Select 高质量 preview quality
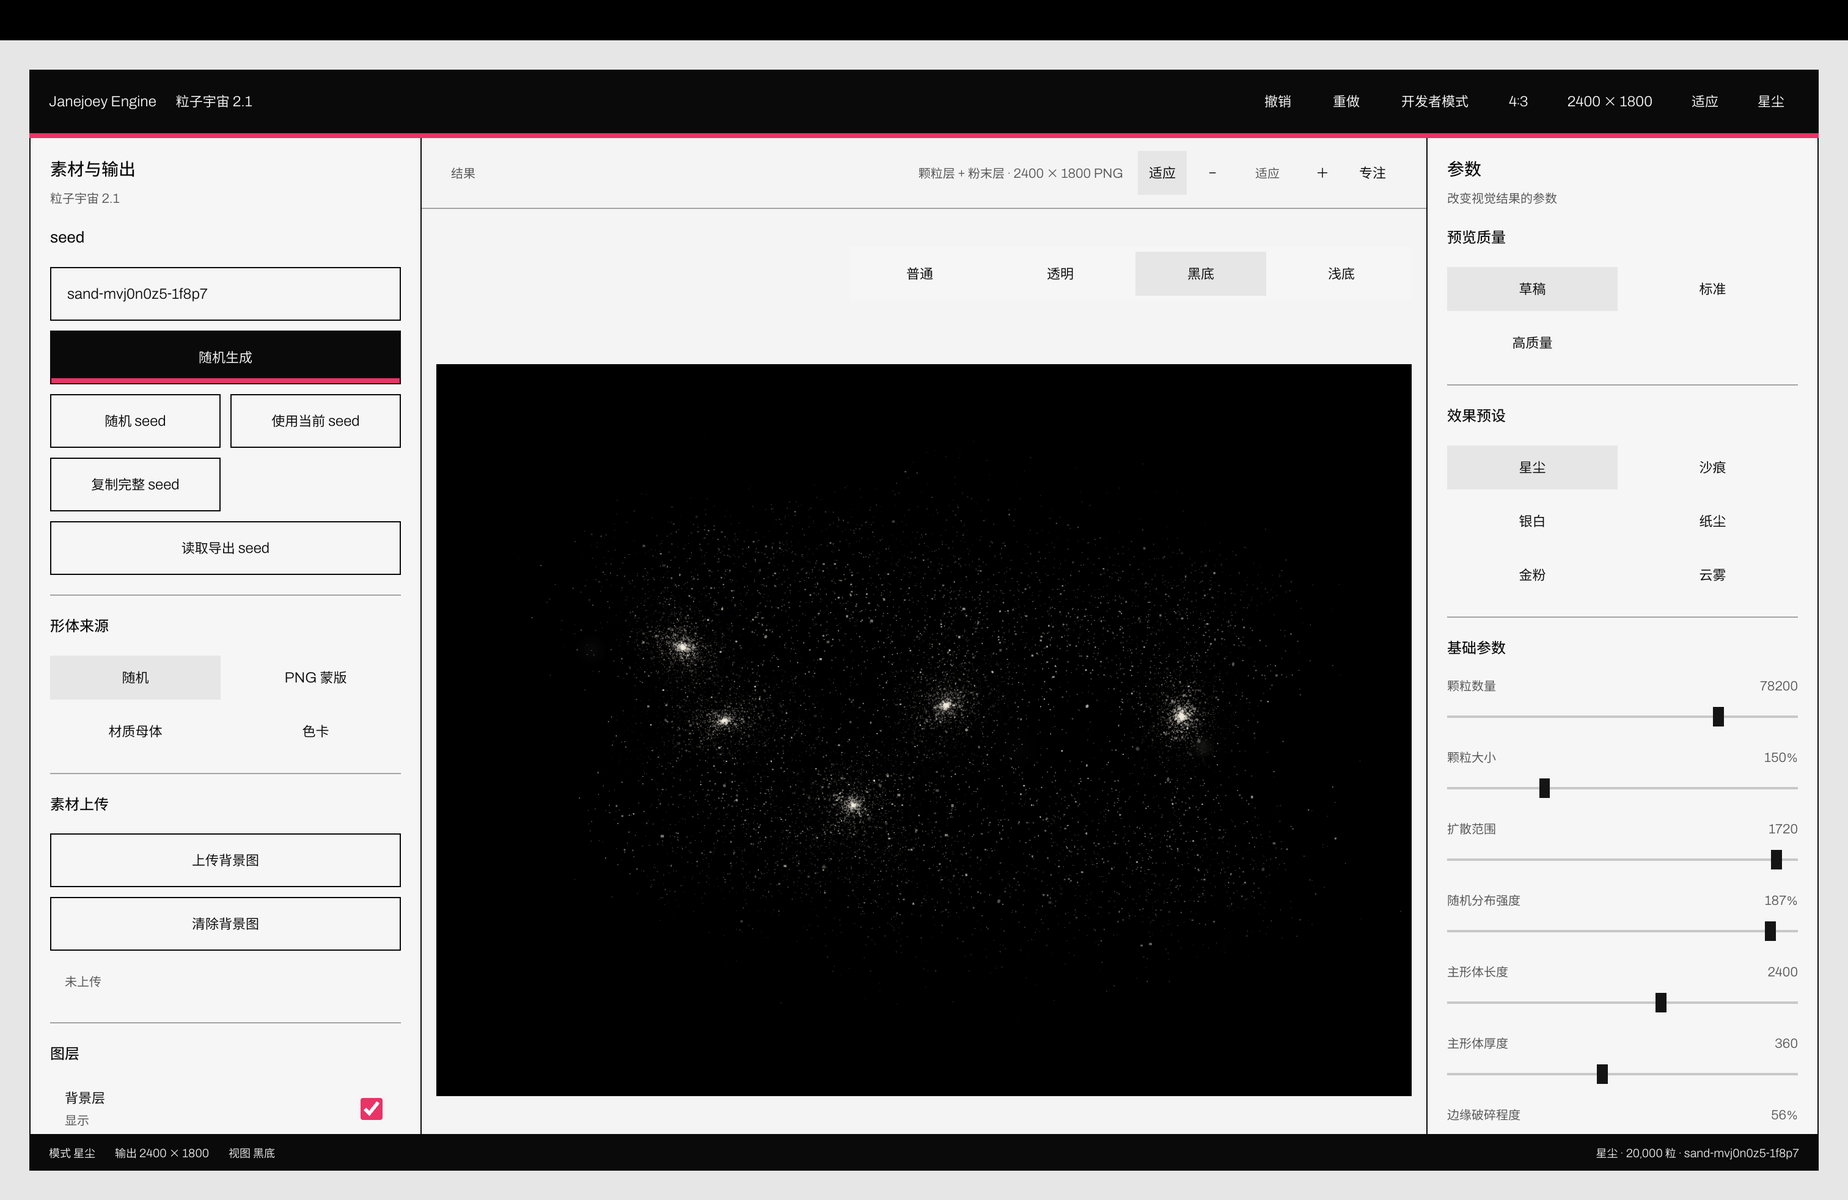1848x1200 pixels. (x=1532, y=343)
